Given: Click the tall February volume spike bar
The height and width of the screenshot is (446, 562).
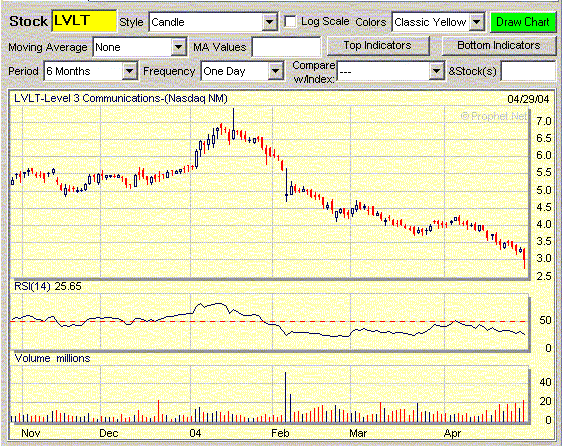Looking at the screenshot, I should (x=286, y=397).
